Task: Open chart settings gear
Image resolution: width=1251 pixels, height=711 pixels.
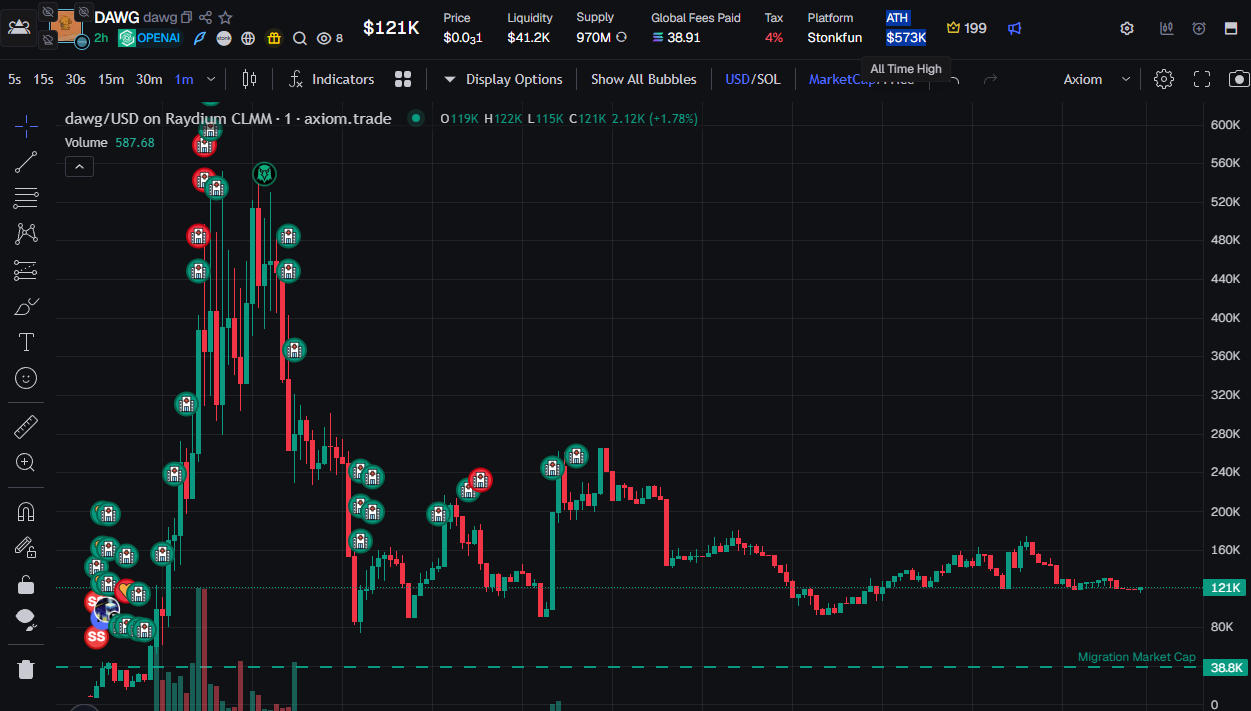Action: [x=1164, y=79]
